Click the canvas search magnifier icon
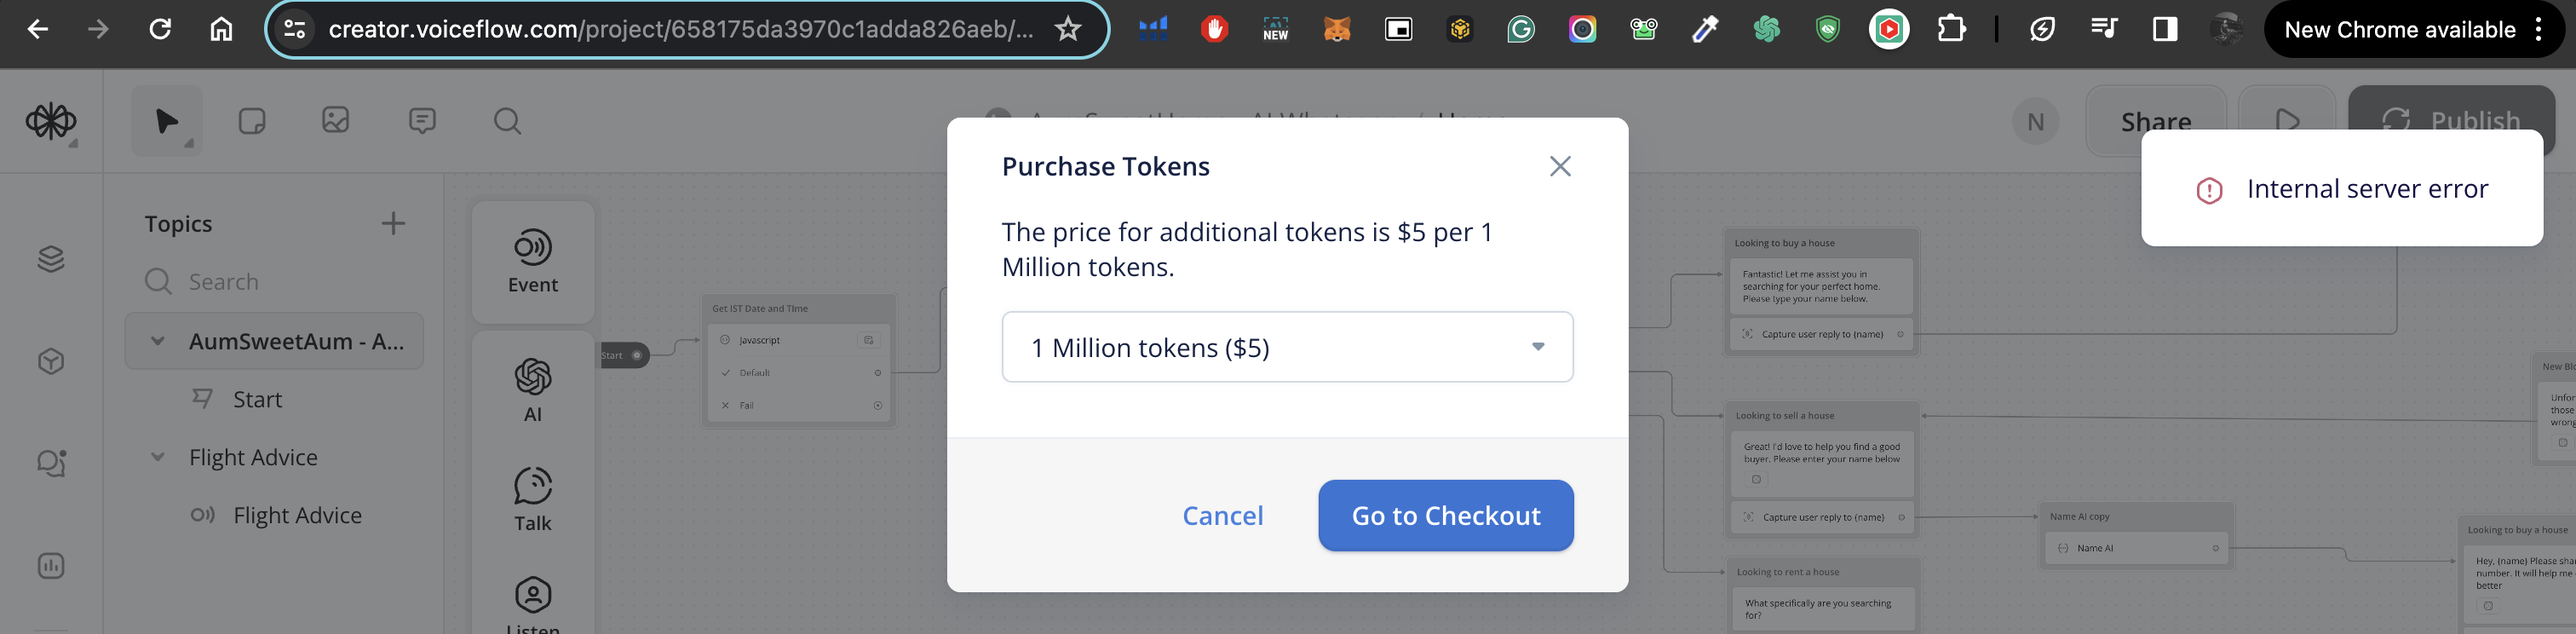This screenshot has width=2576, height=634. 507,121
